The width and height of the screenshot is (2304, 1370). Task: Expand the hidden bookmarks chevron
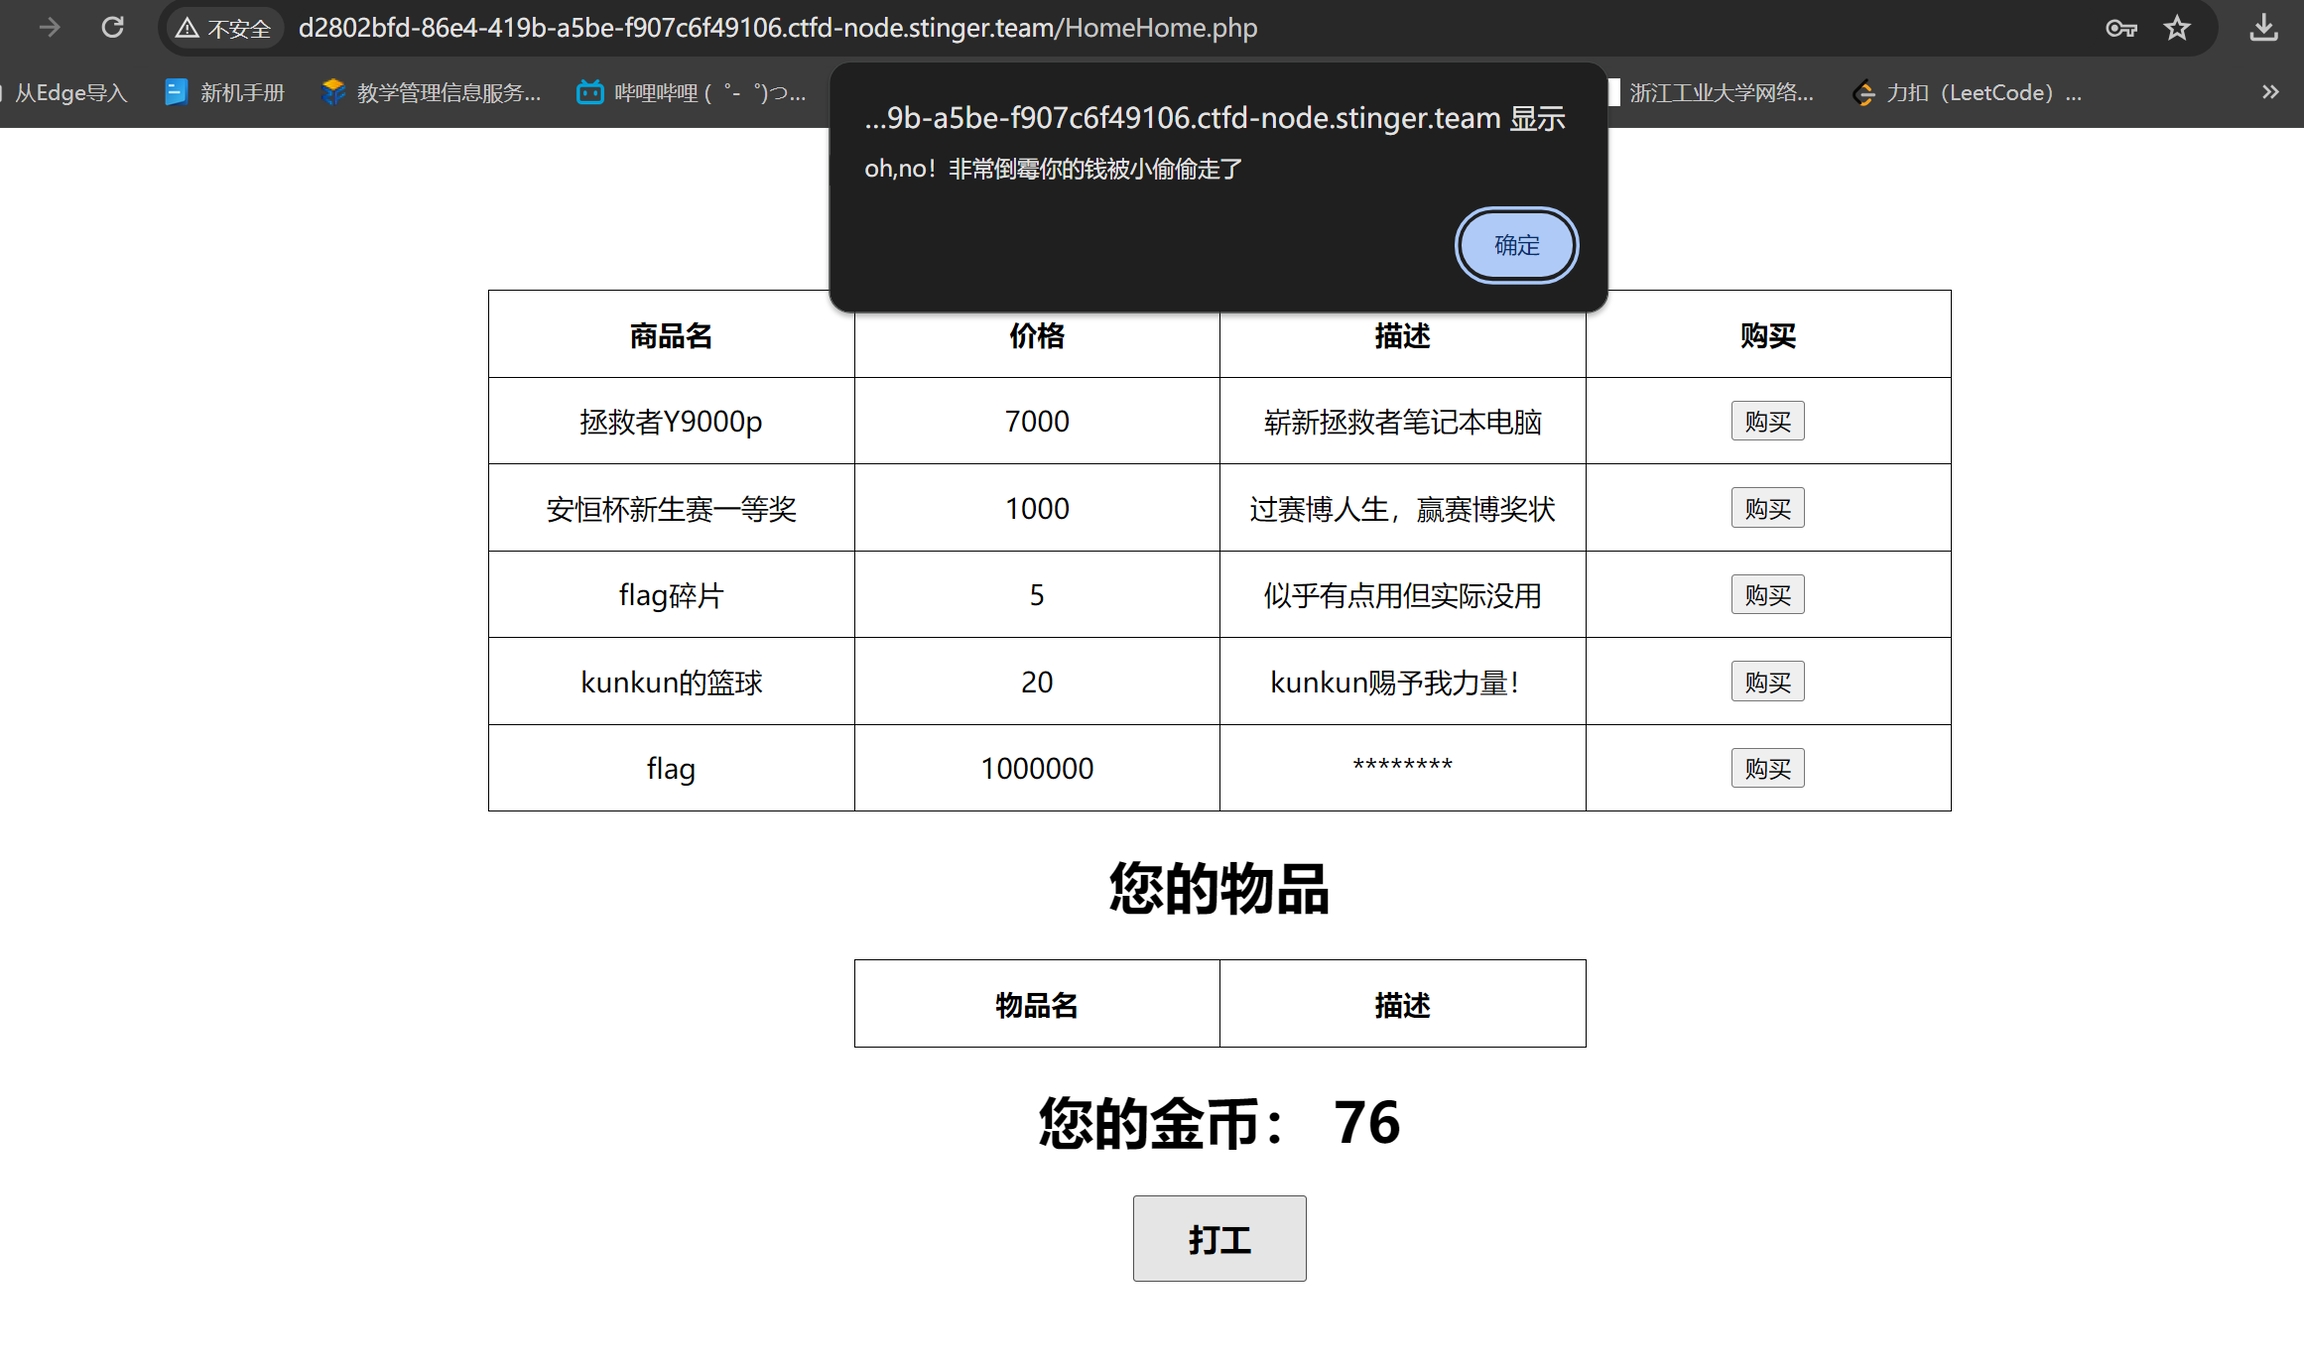coord(2270,92)
